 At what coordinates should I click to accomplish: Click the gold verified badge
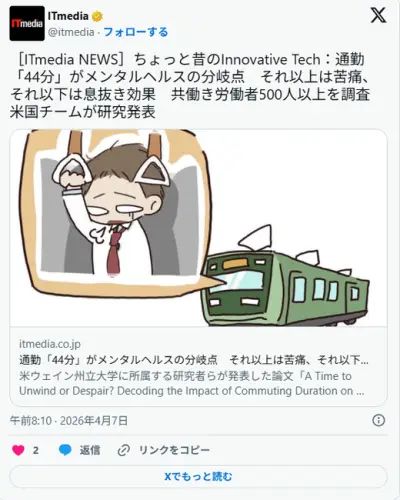[x=97, y=16]
